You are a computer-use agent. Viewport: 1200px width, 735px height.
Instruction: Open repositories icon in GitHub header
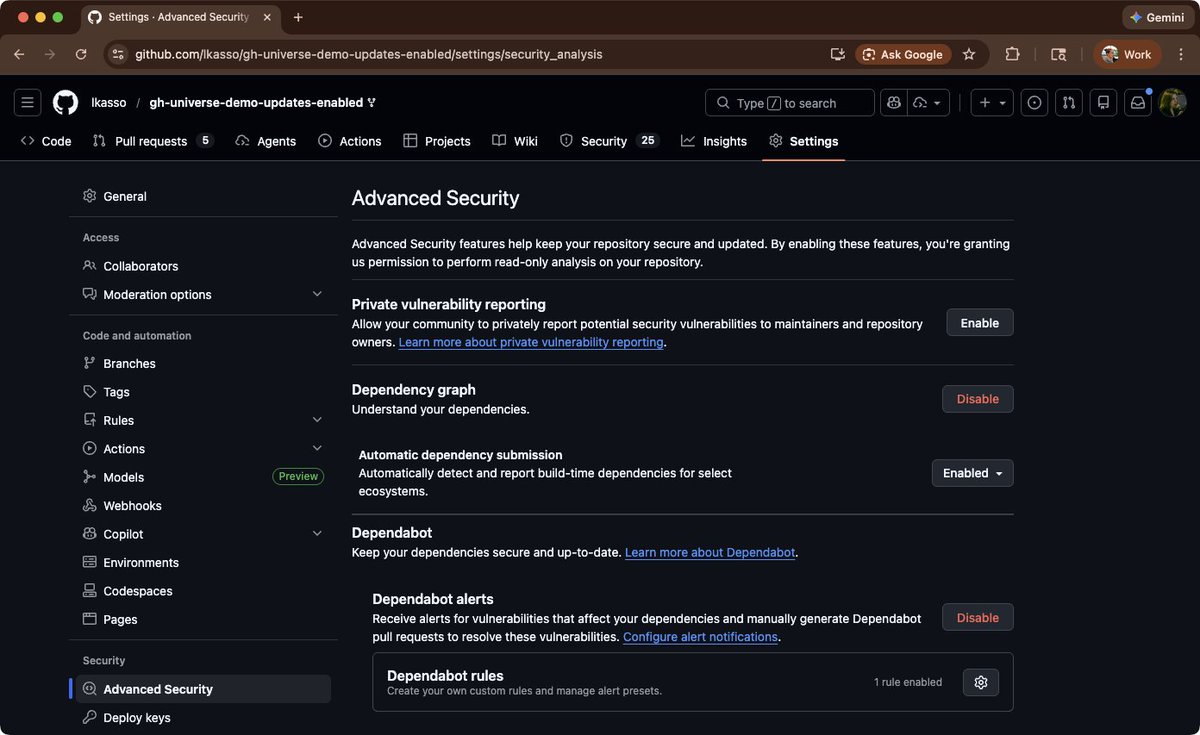point(1103,103)
